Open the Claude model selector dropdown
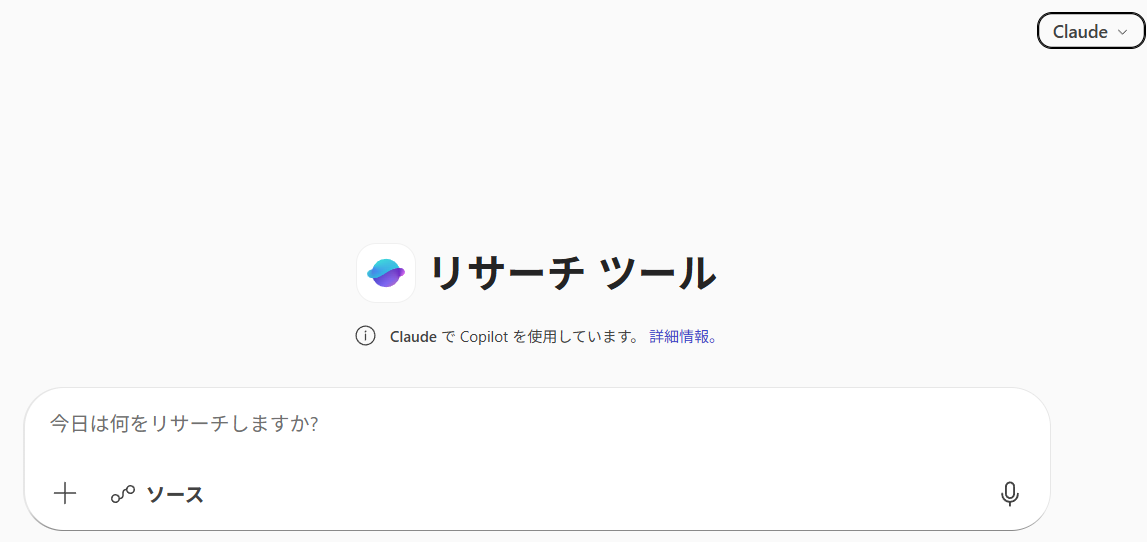Screen dimensions: 1147x542 coord(1091,31)
